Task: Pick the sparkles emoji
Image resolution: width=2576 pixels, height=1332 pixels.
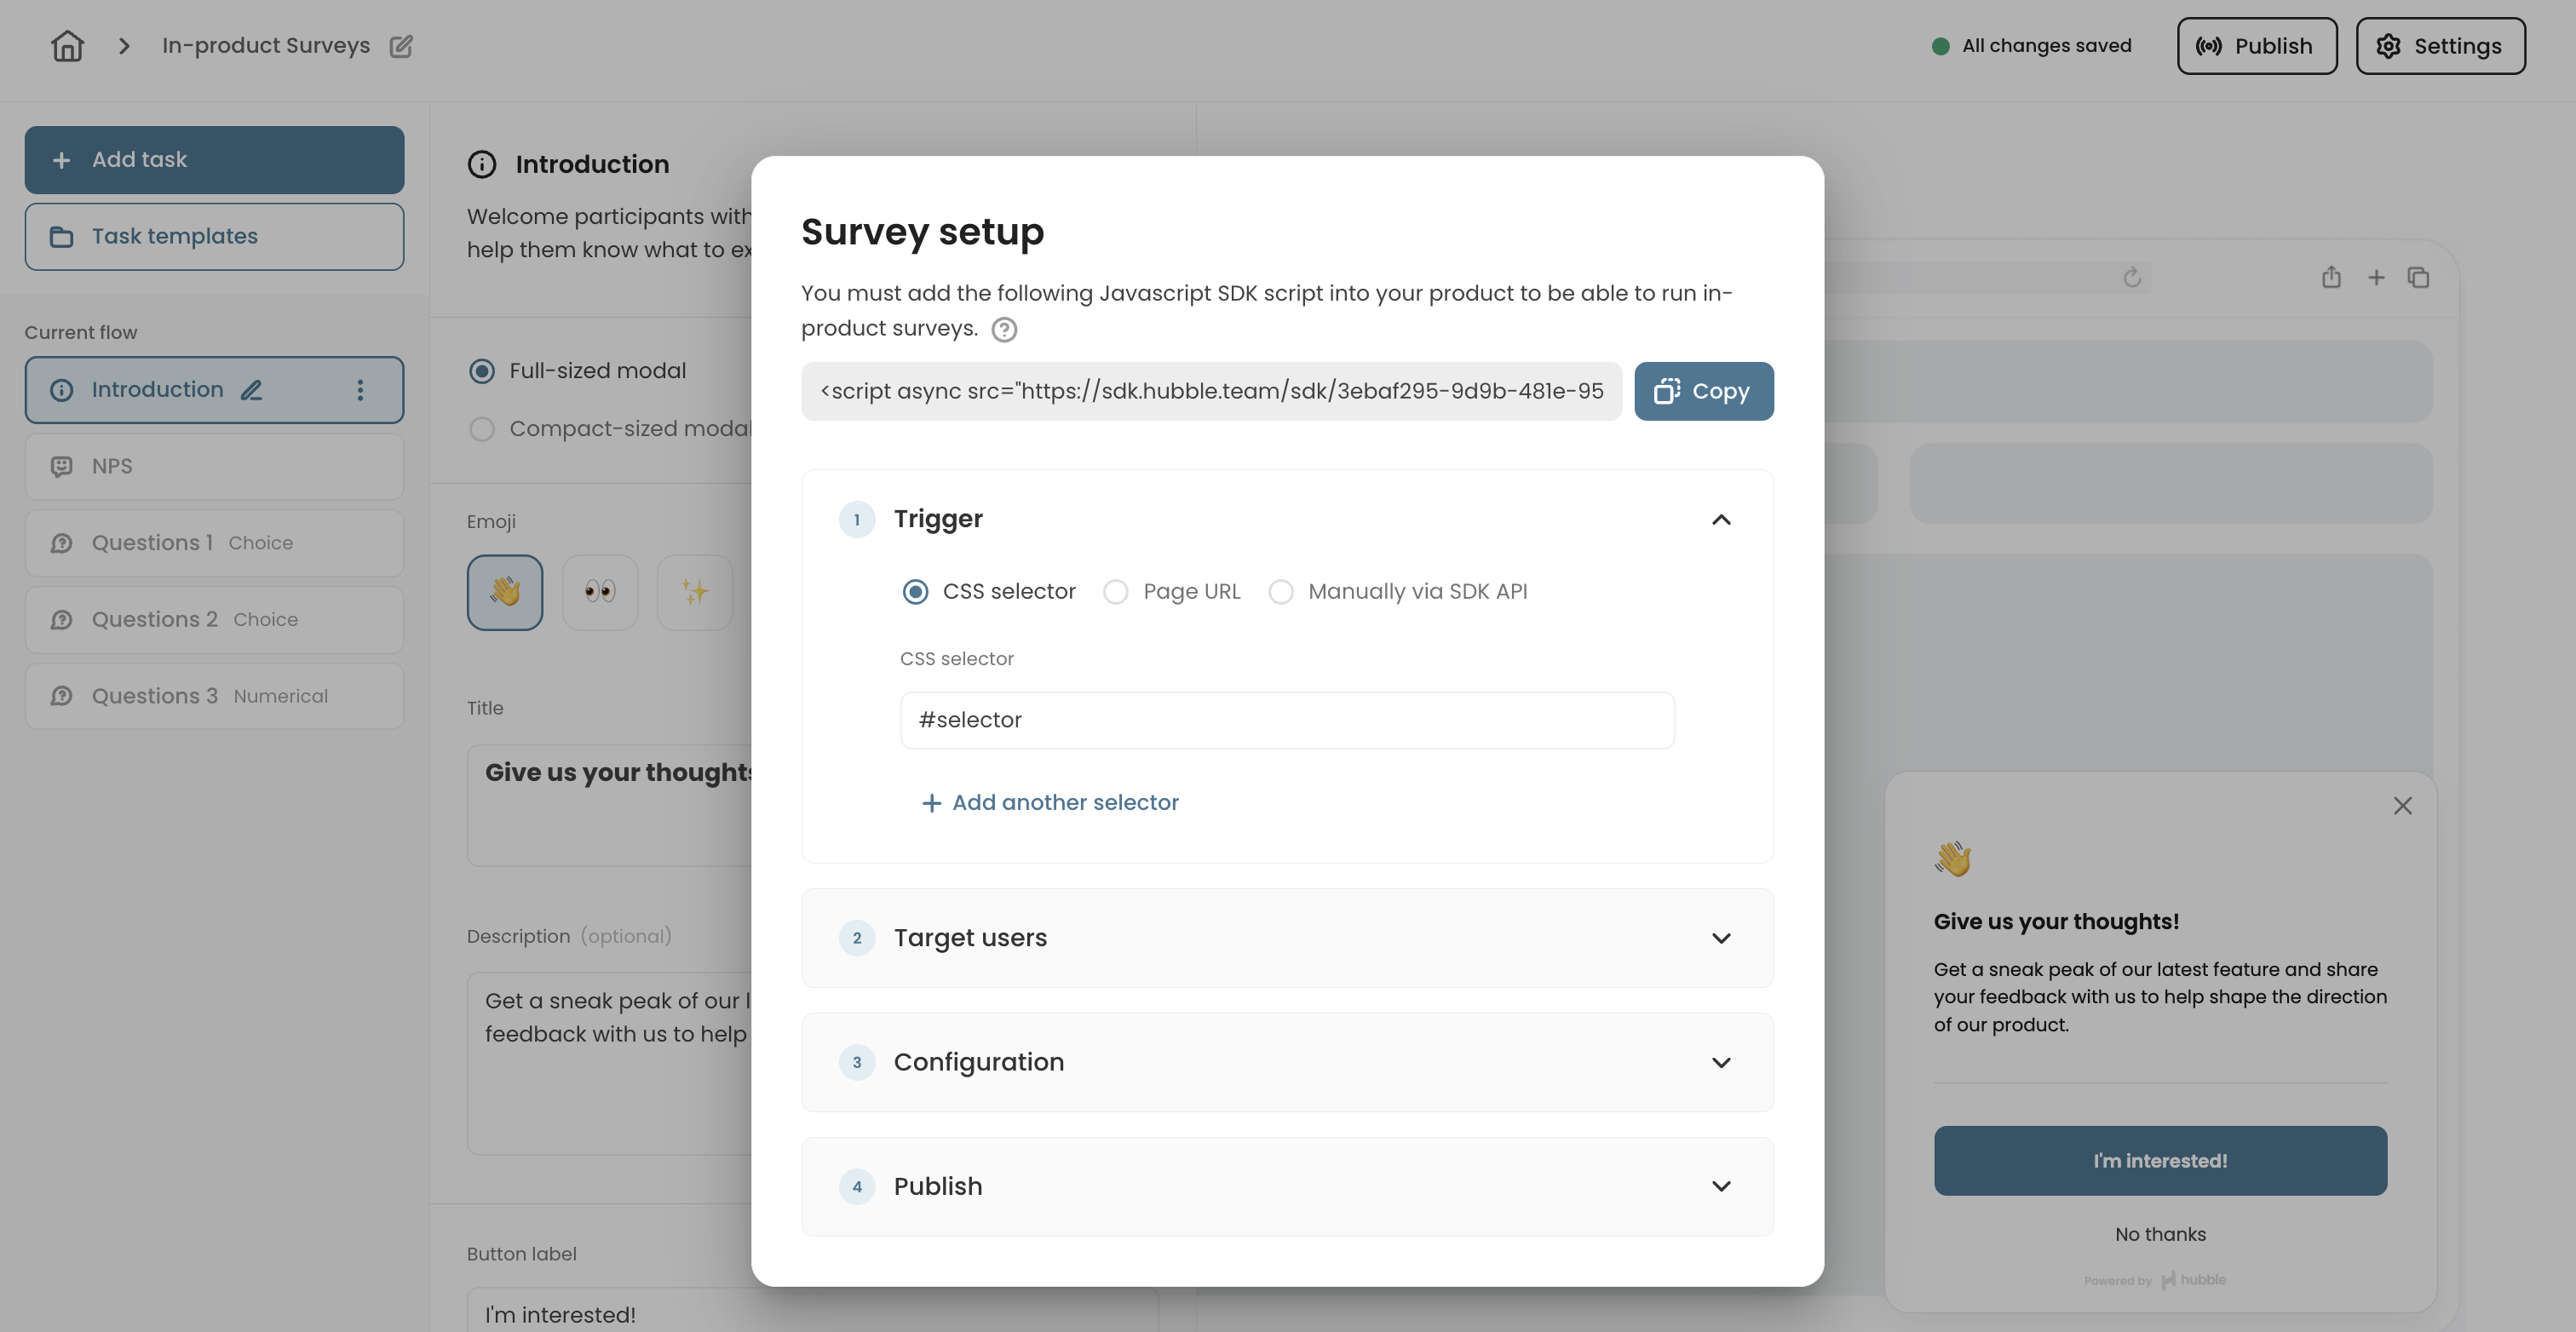Action: tap(695, 592)
